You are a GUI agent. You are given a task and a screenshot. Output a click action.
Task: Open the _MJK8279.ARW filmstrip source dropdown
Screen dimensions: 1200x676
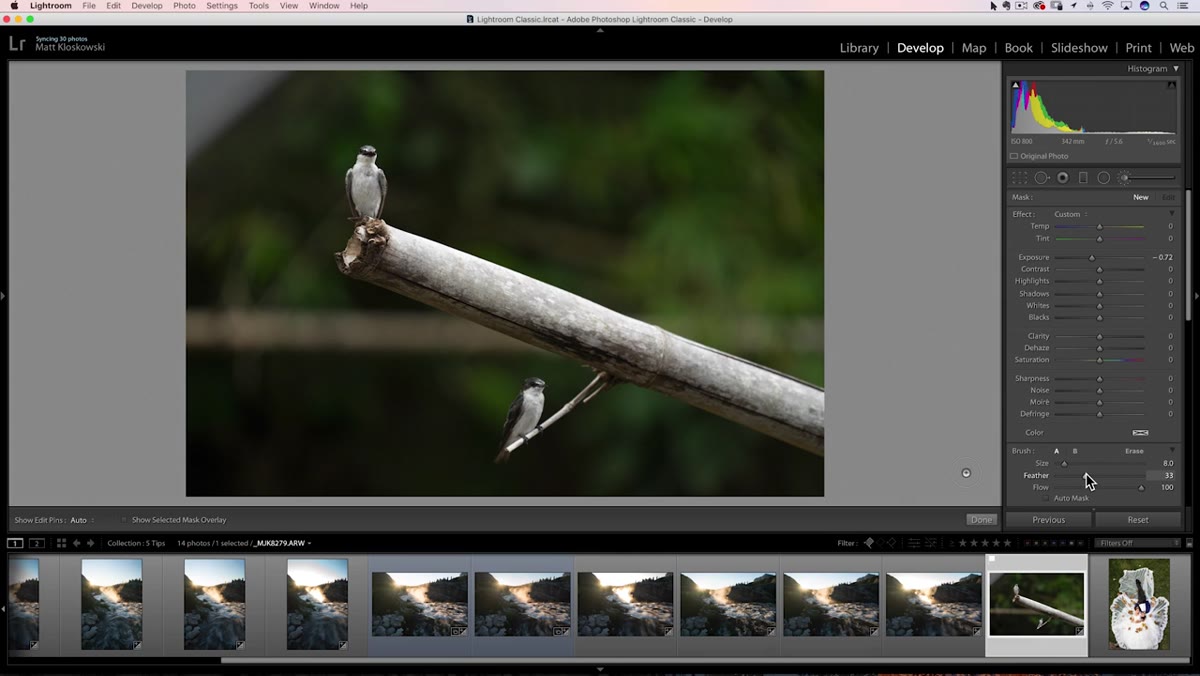coord(283,543)
